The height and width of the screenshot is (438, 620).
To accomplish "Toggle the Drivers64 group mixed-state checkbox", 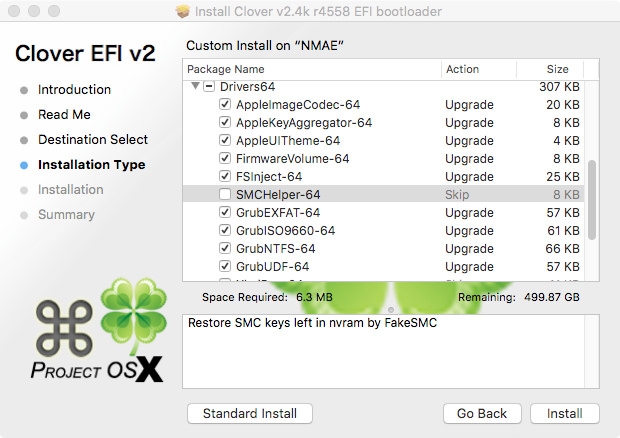I will [209, 86].
